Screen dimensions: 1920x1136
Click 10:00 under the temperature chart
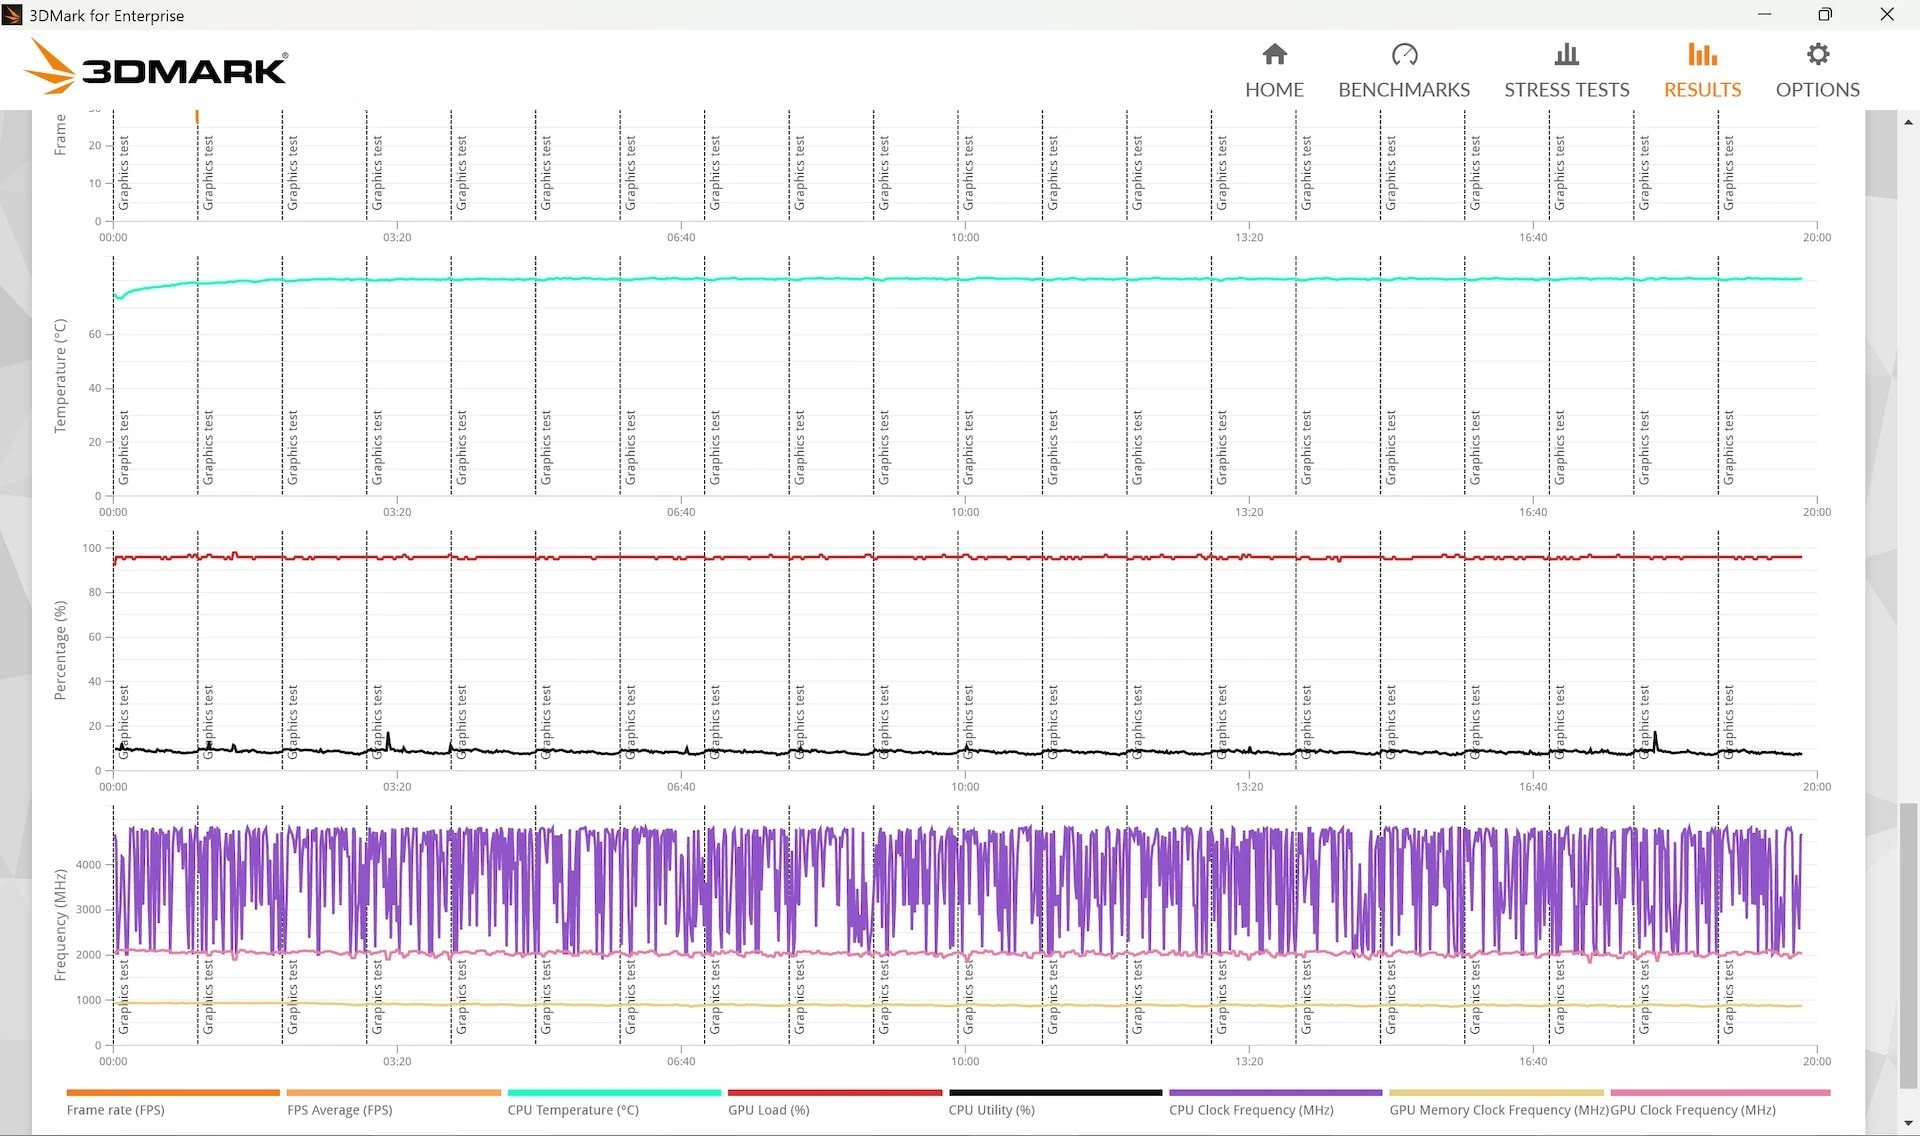tap(965, 512)
